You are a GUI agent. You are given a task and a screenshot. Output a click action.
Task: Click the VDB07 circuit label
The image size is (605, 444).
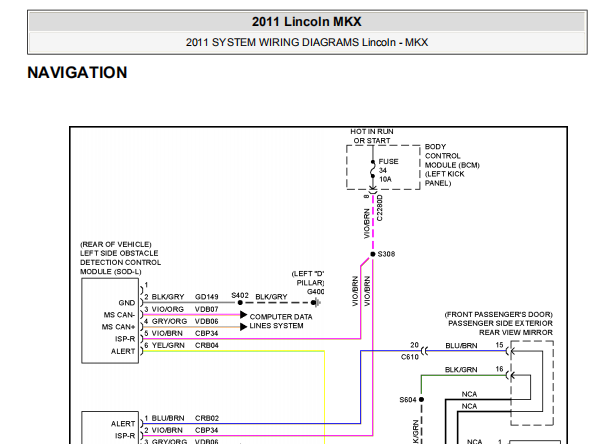206,309
